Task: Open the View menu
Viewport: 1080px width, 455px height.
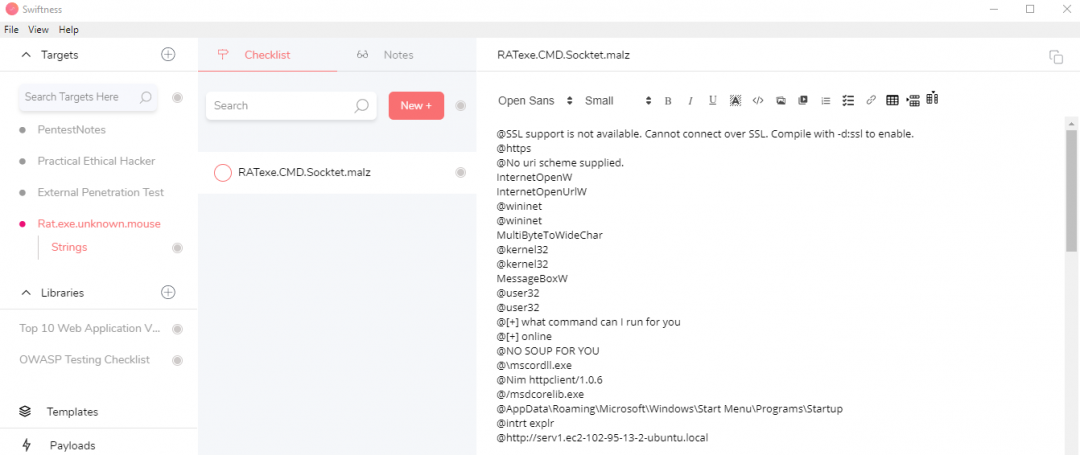Action: [x=39, y=30]
